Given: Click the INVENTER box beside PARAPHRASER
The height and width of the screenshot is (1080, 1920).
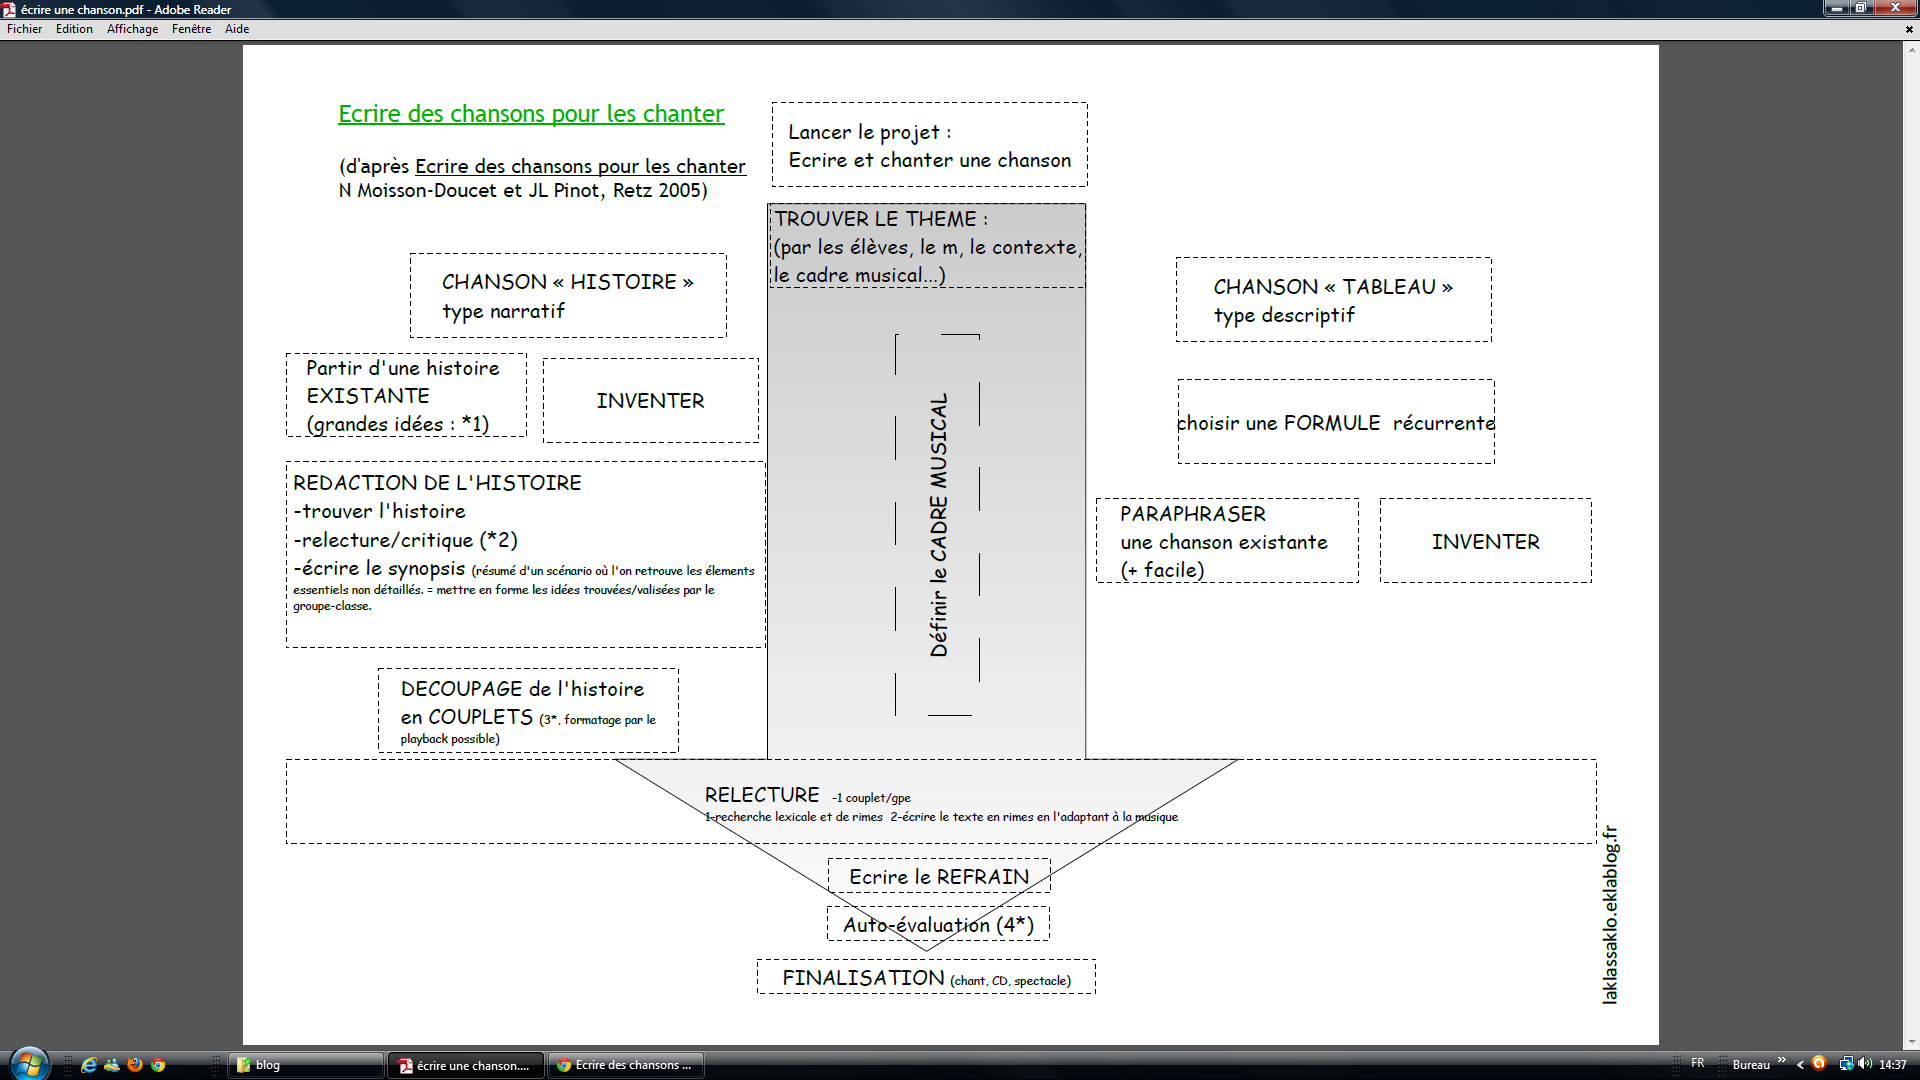Looking at the screenshot, I should [x=1486, y=541].
